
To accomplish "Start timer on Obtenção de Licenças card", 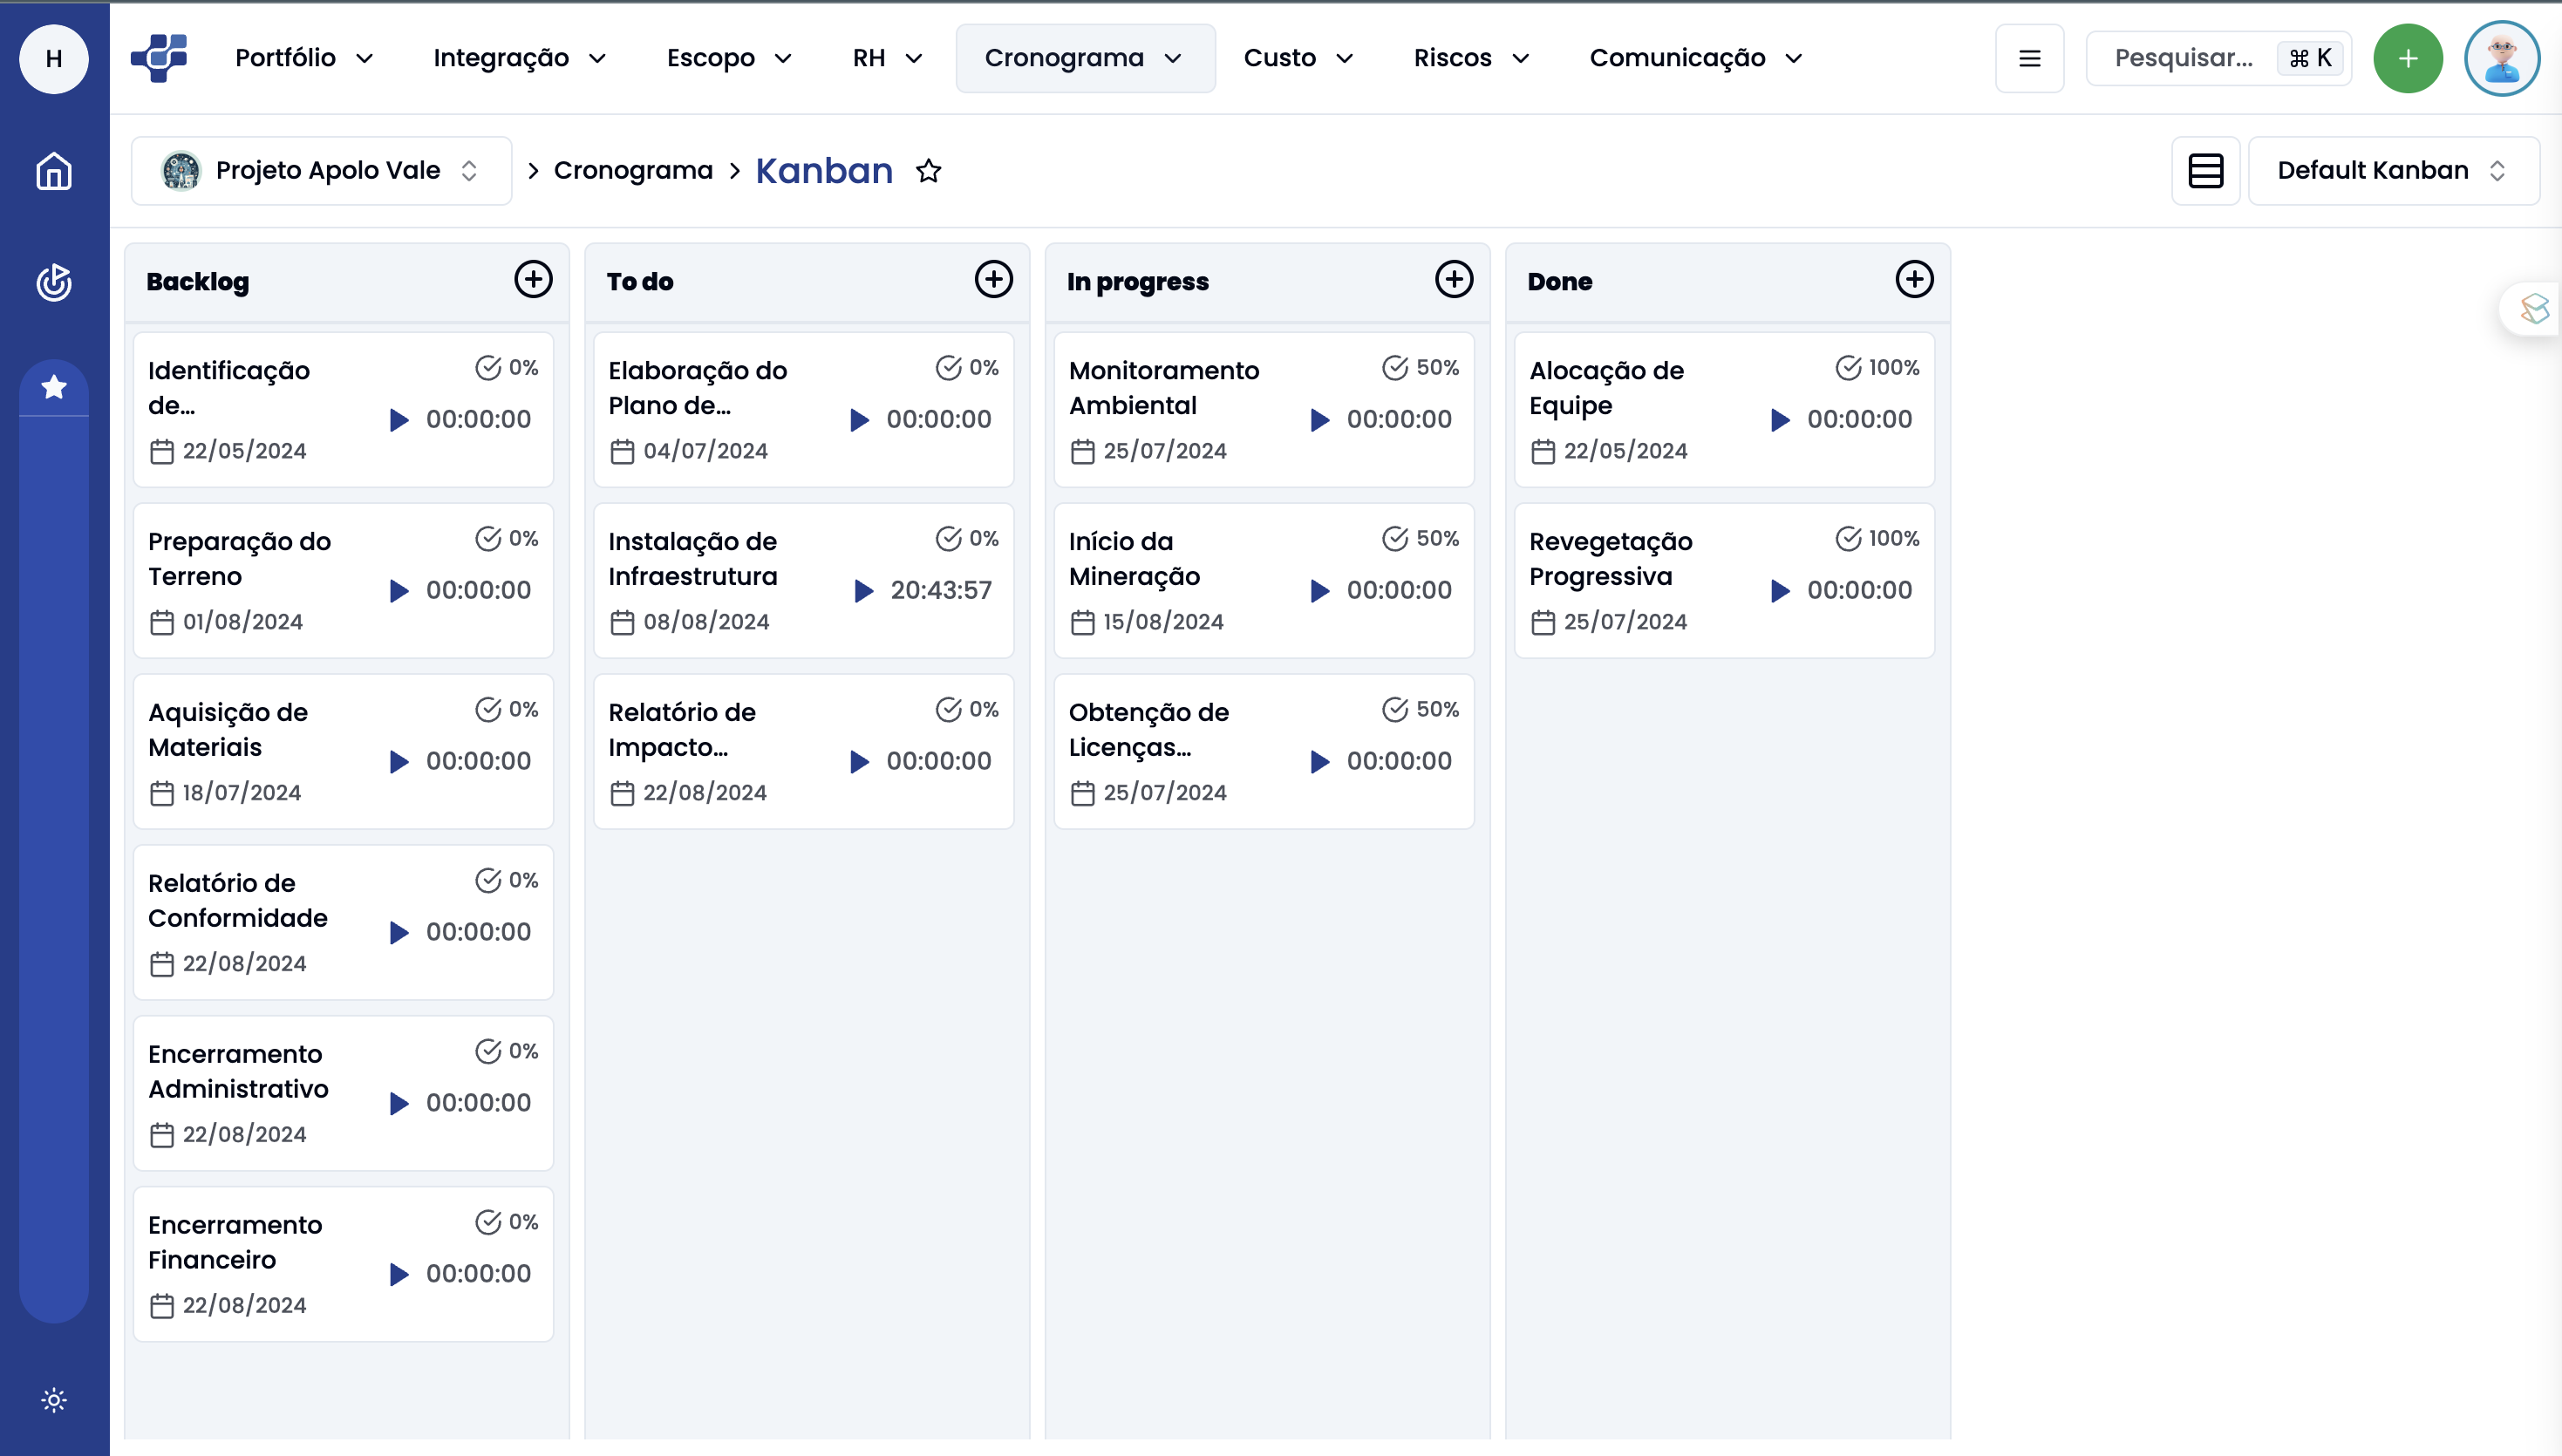I will coord(1320,761).
